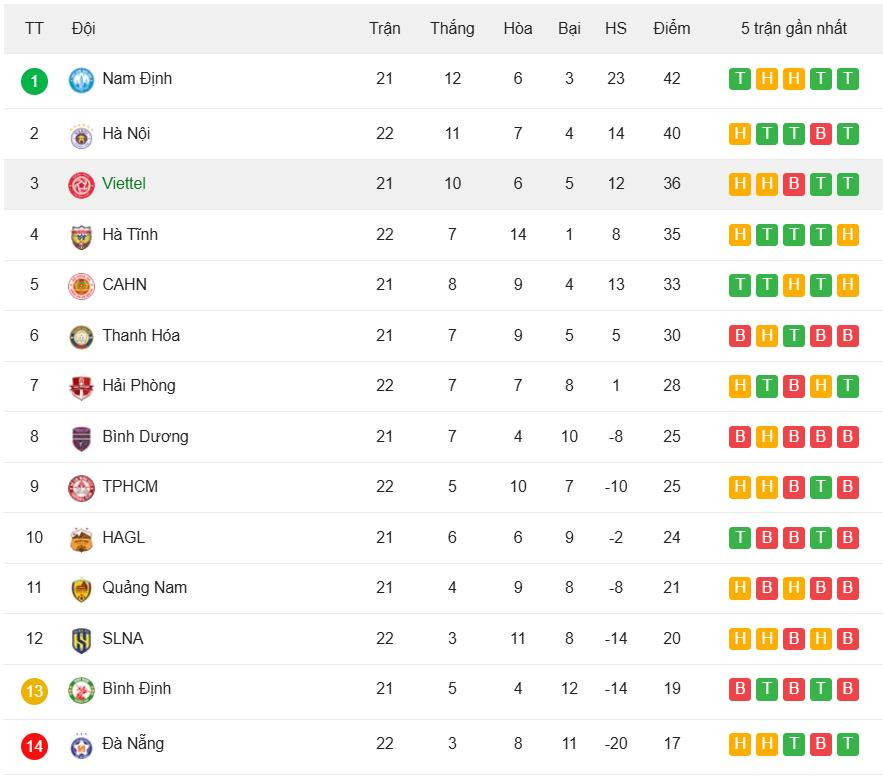
Task: Click the CAHN club emblem
Action: [81, 286]
